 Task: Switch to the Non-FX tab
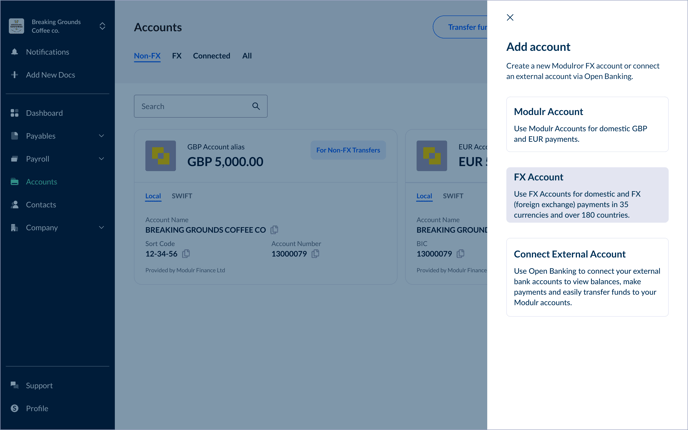[x=147, y=56]
